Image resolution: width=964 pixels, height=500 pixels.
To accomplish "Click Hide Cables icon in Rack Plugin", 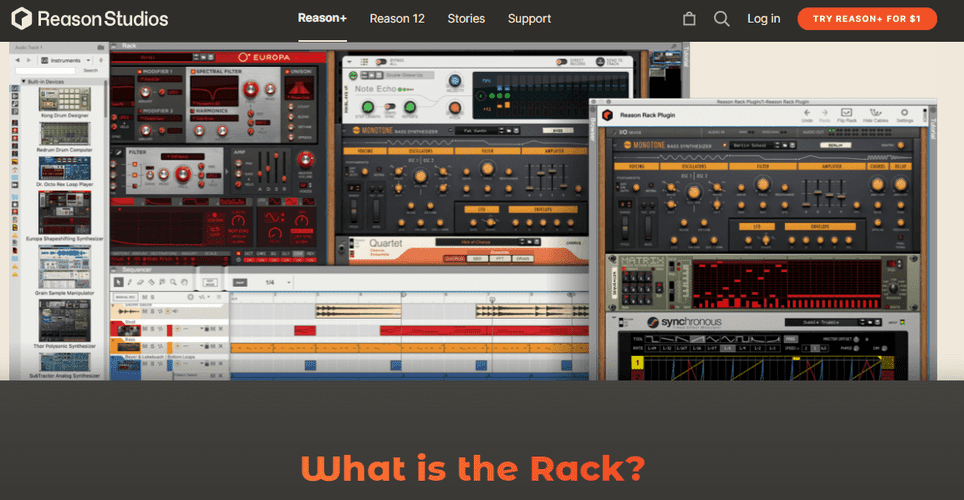I will pos(875,115).
